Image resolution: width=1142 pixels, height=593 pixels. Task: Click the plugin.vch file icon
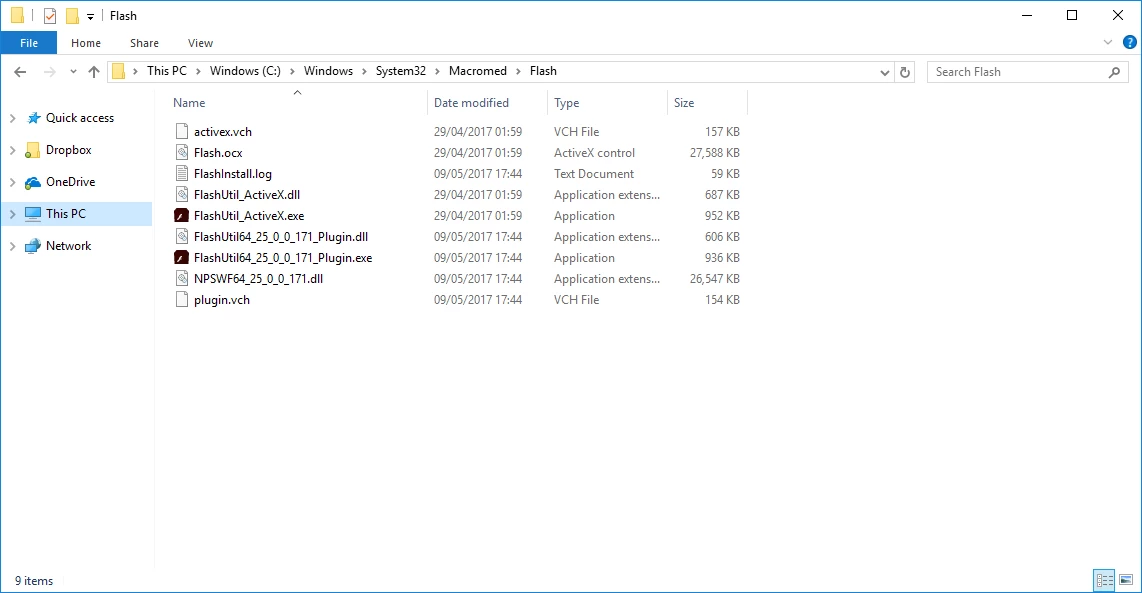point(181,299)
